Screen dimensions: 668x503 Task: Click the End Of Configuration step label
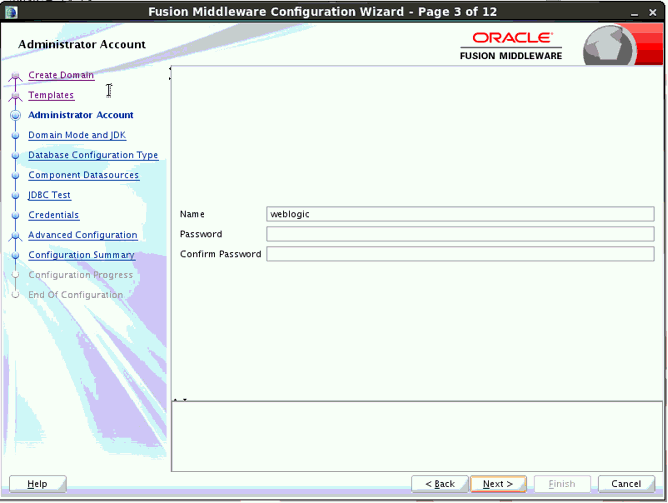(x=75, y=295)
